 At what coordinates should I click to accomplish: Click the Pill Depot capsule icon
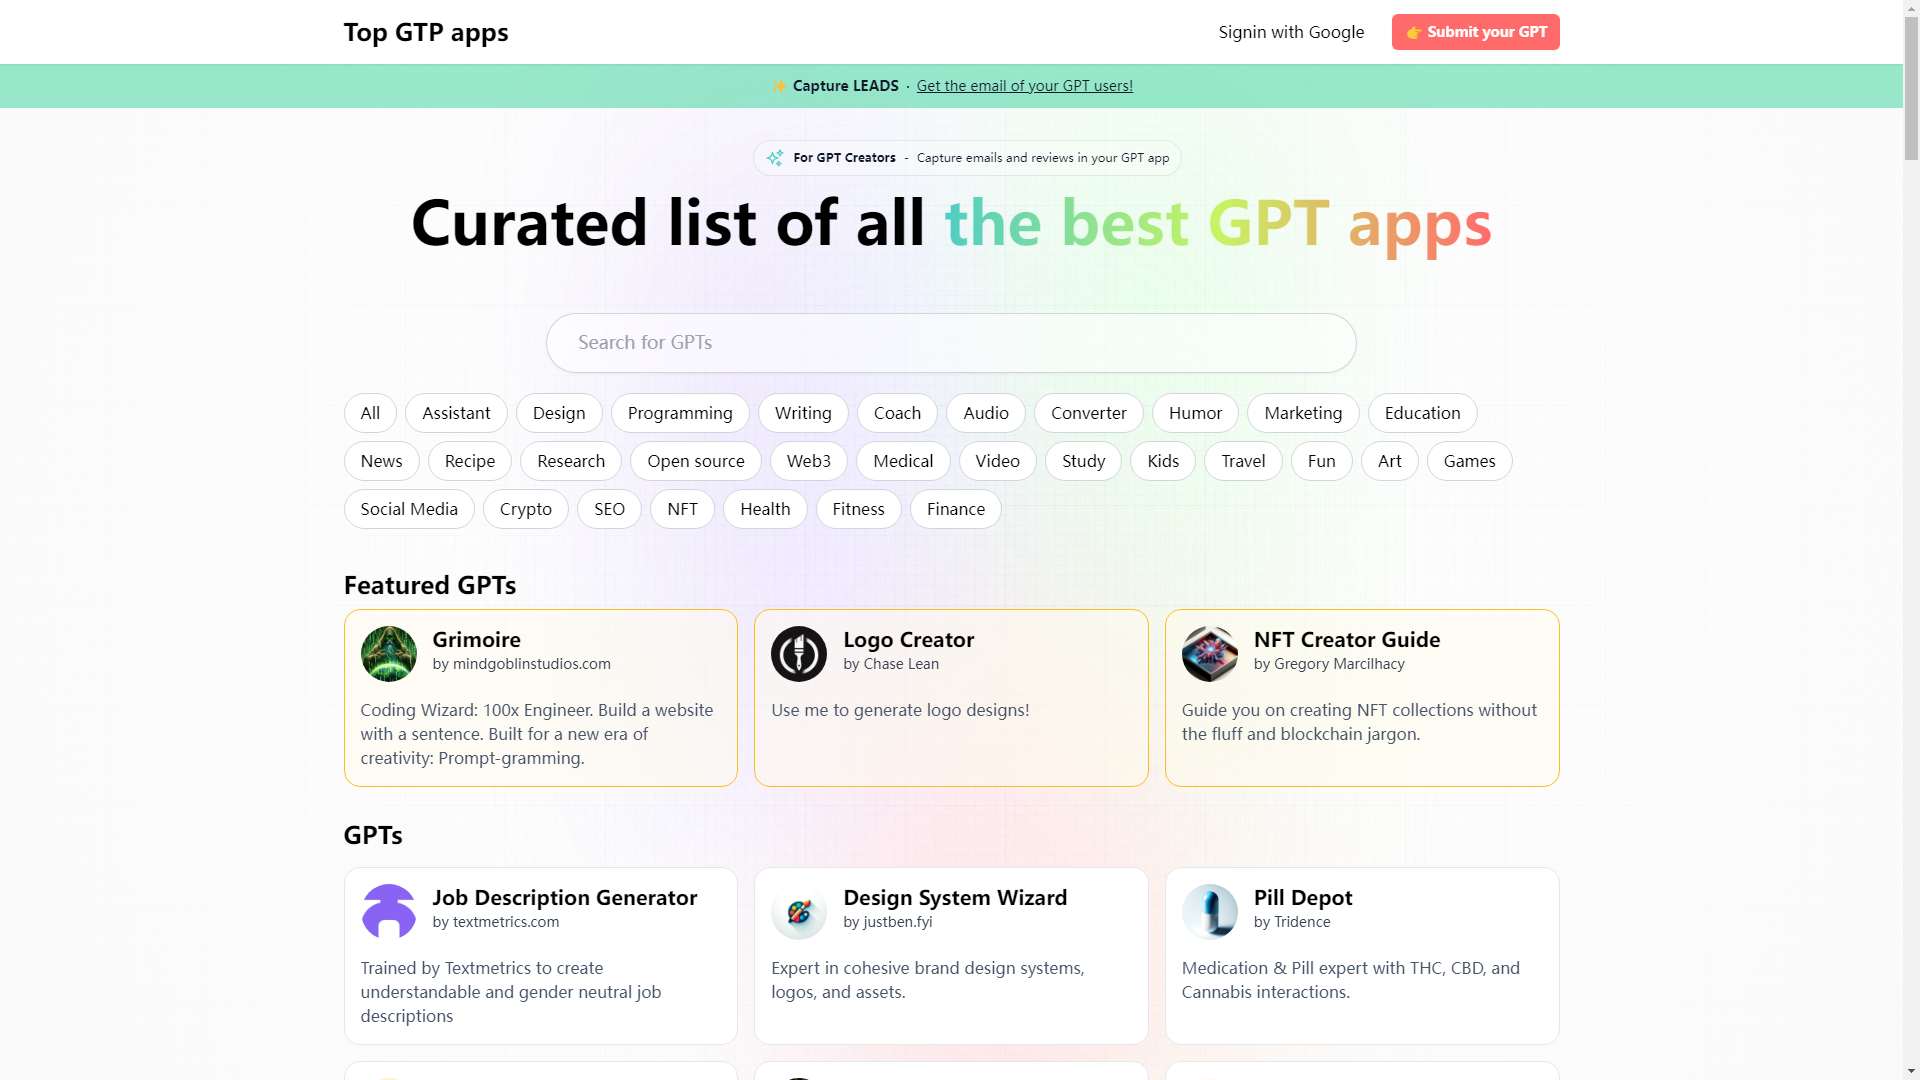pyautogui.click(x=1209, y=912)
